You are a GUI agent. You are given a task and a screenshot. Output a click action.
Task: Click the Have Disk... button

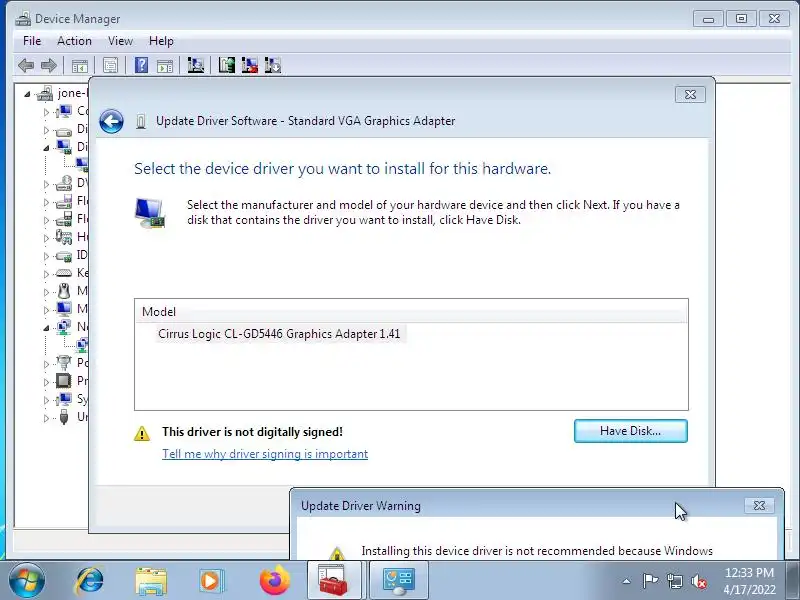(x=631, y=431)
